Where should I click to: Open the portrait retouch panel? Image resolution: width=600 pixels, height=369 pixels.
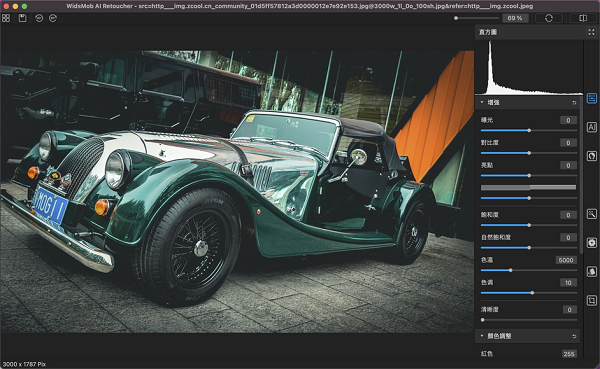592,156
